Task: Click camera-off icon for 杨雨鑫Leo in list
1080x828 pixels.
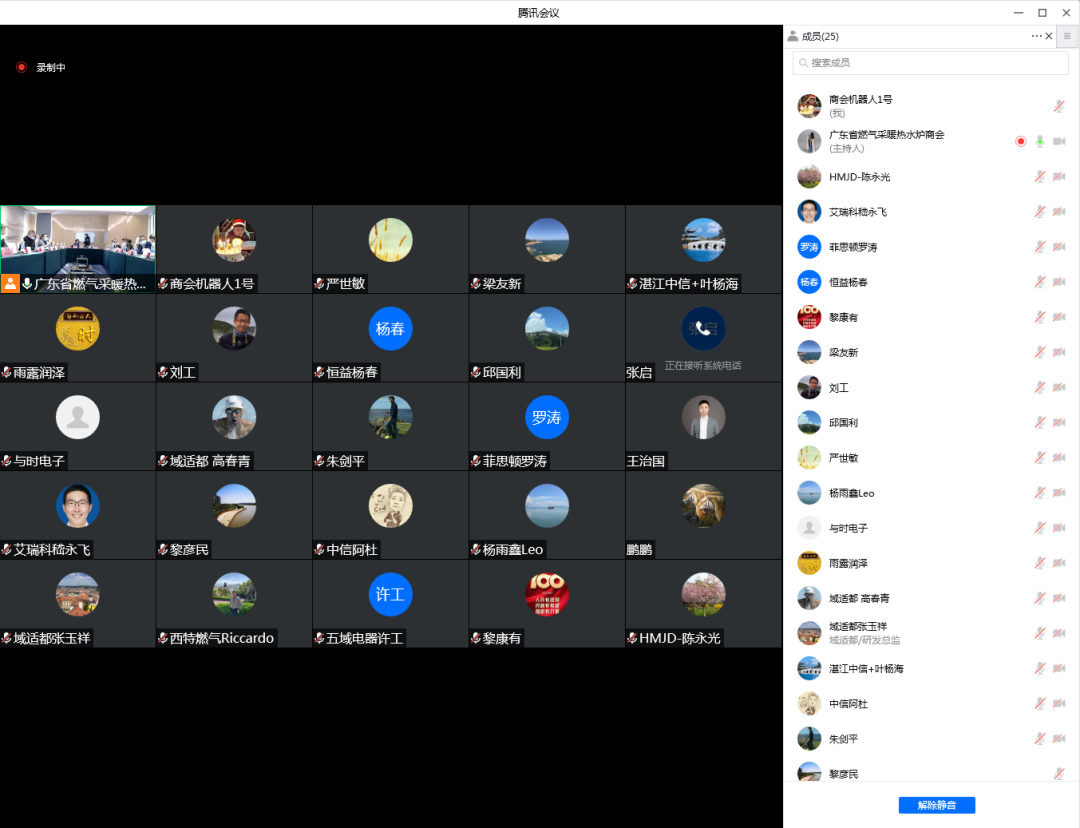Action: tap(1059, 493)
